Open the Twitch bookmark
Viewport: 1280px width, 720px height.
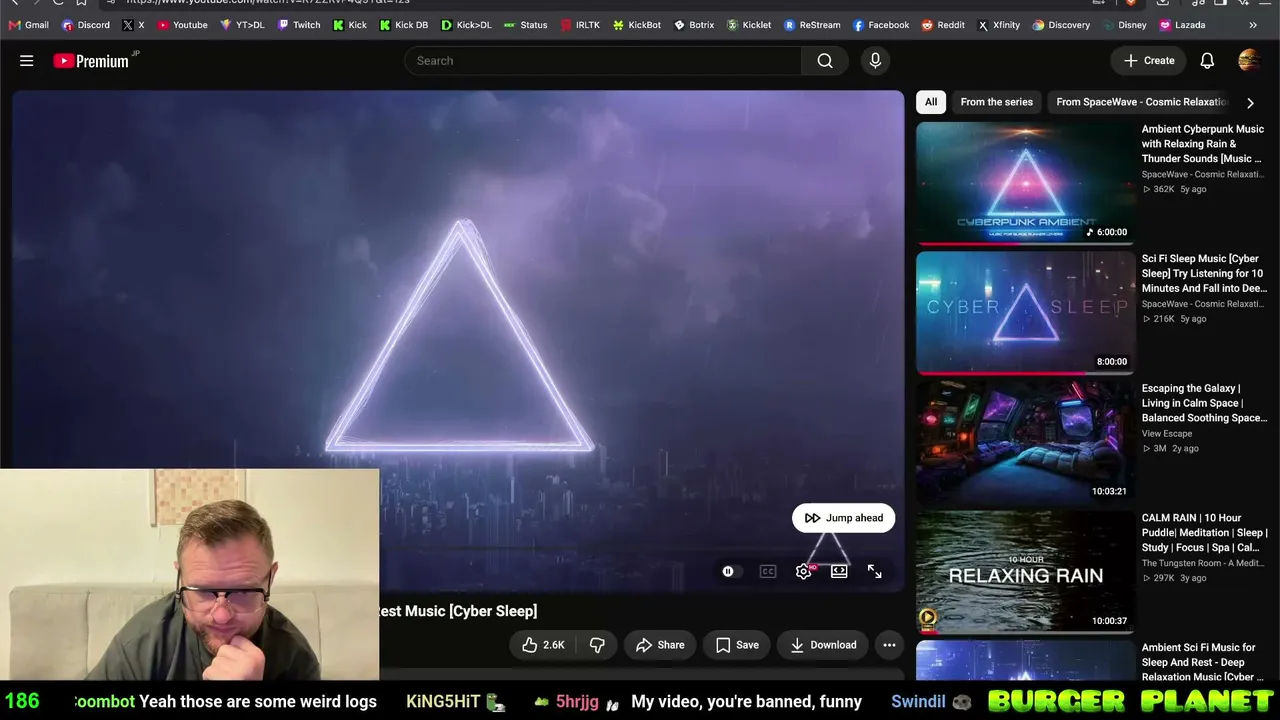[x=299, y=25]
